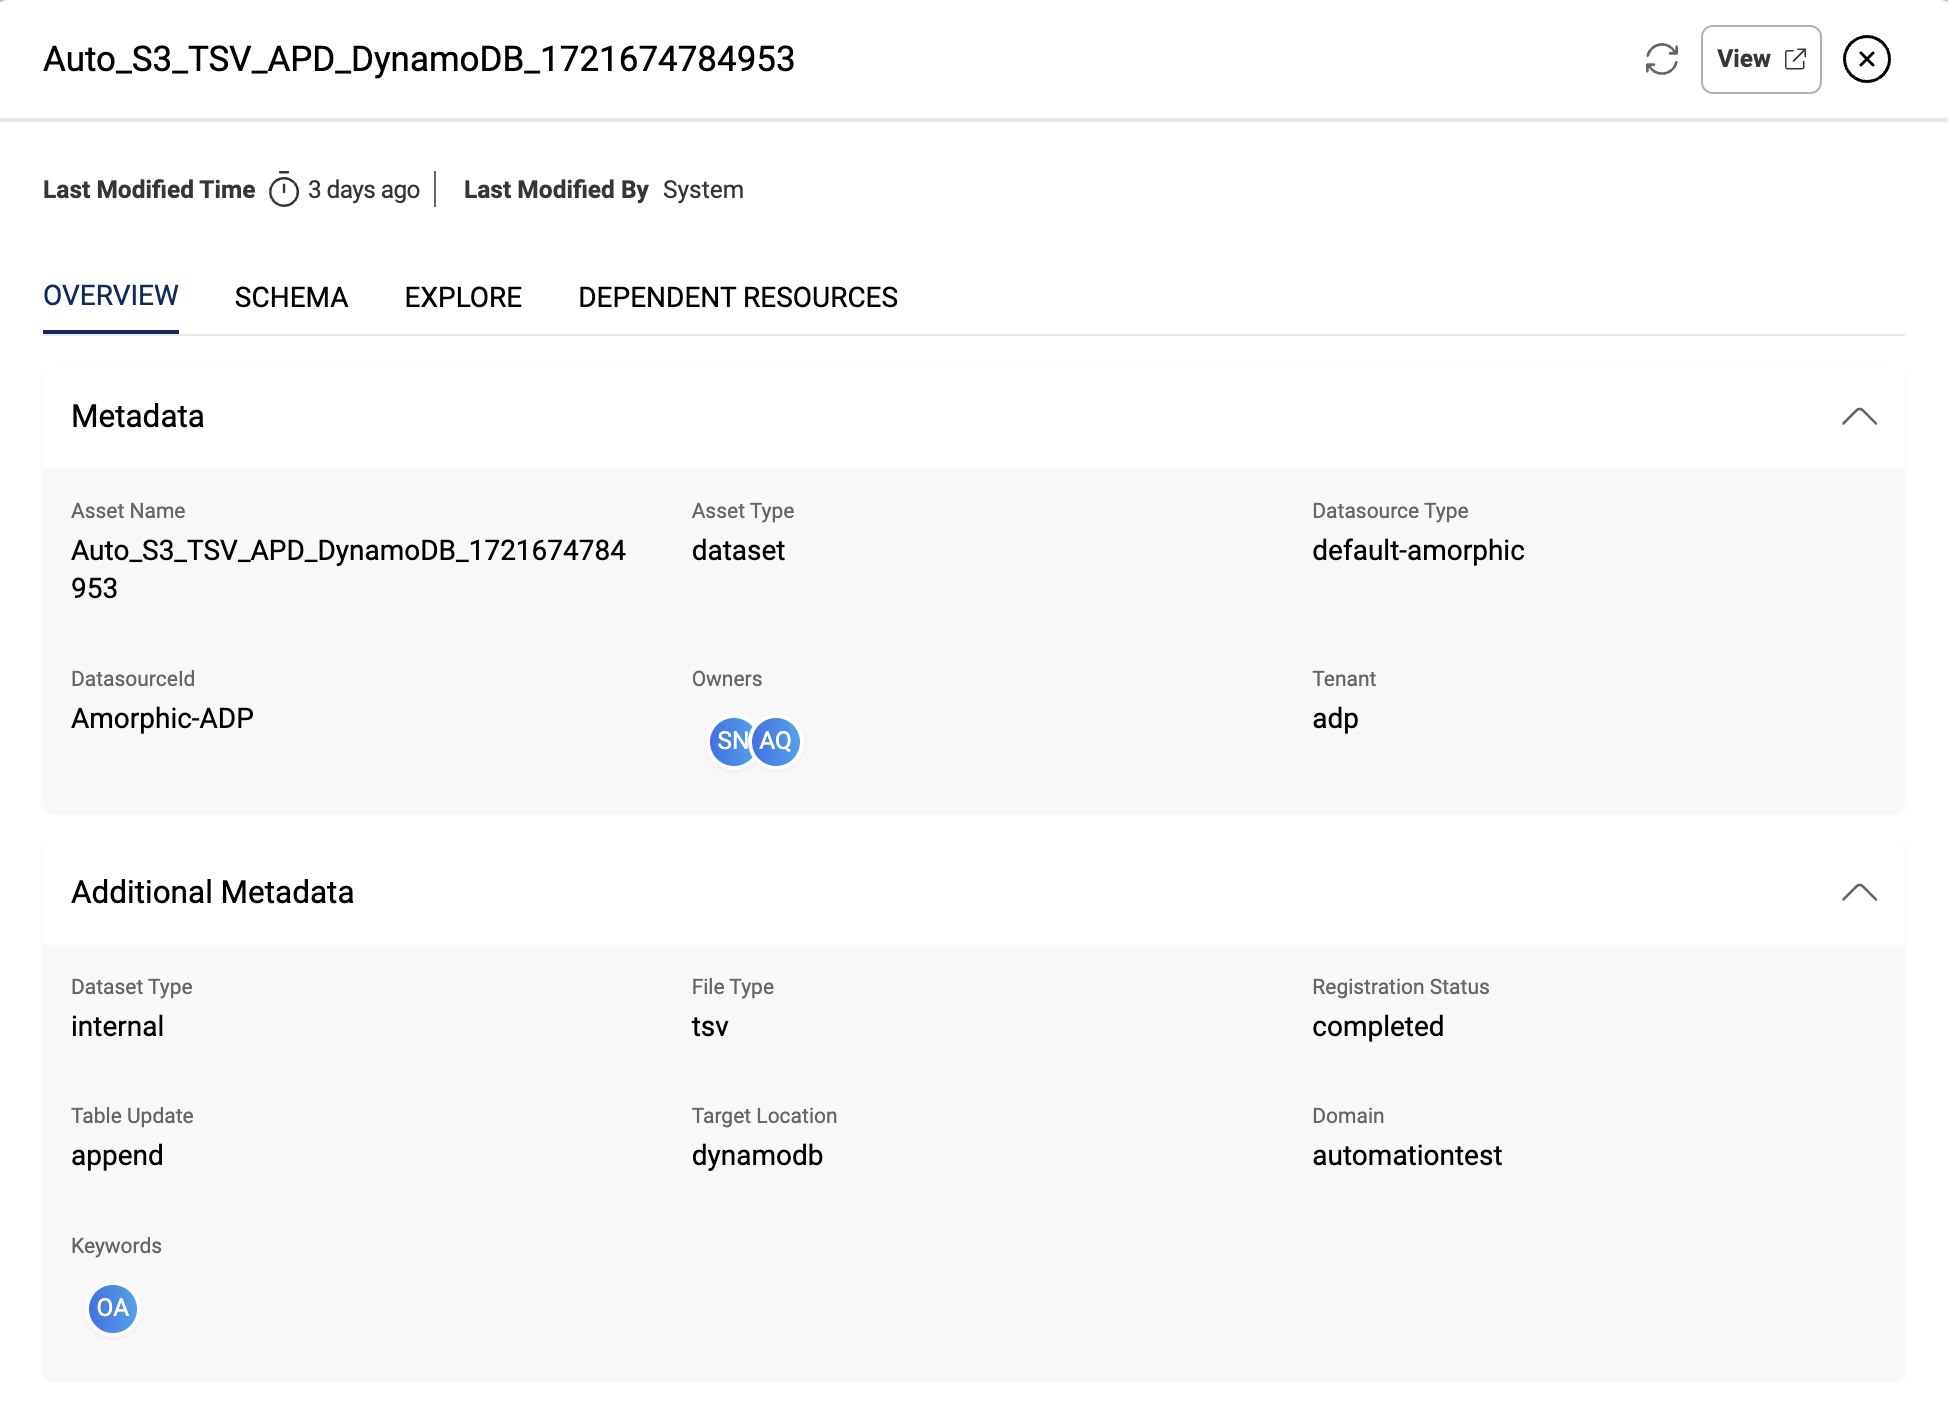
Task: Click the AQ owner avatar
Action: click(x=777, y=741)
